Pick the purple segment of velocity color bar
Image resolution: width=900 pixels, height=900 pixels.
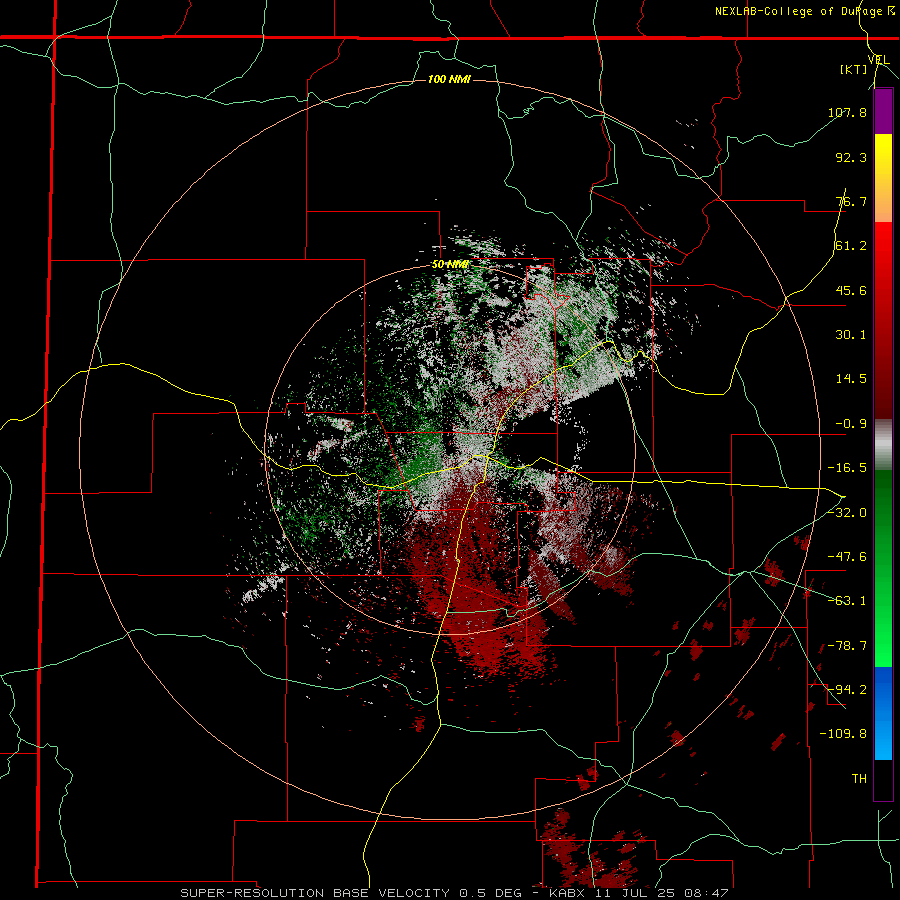tap(883, 111)
